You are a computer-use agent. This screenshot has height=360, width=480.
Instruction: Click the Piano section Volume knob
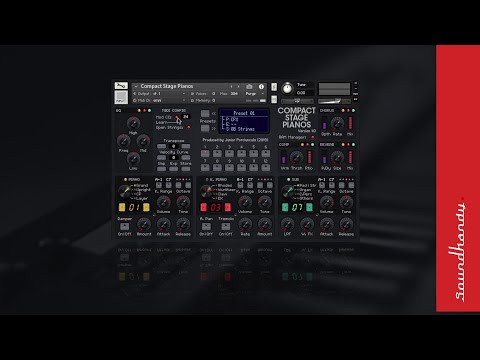(x=163, y=202)
